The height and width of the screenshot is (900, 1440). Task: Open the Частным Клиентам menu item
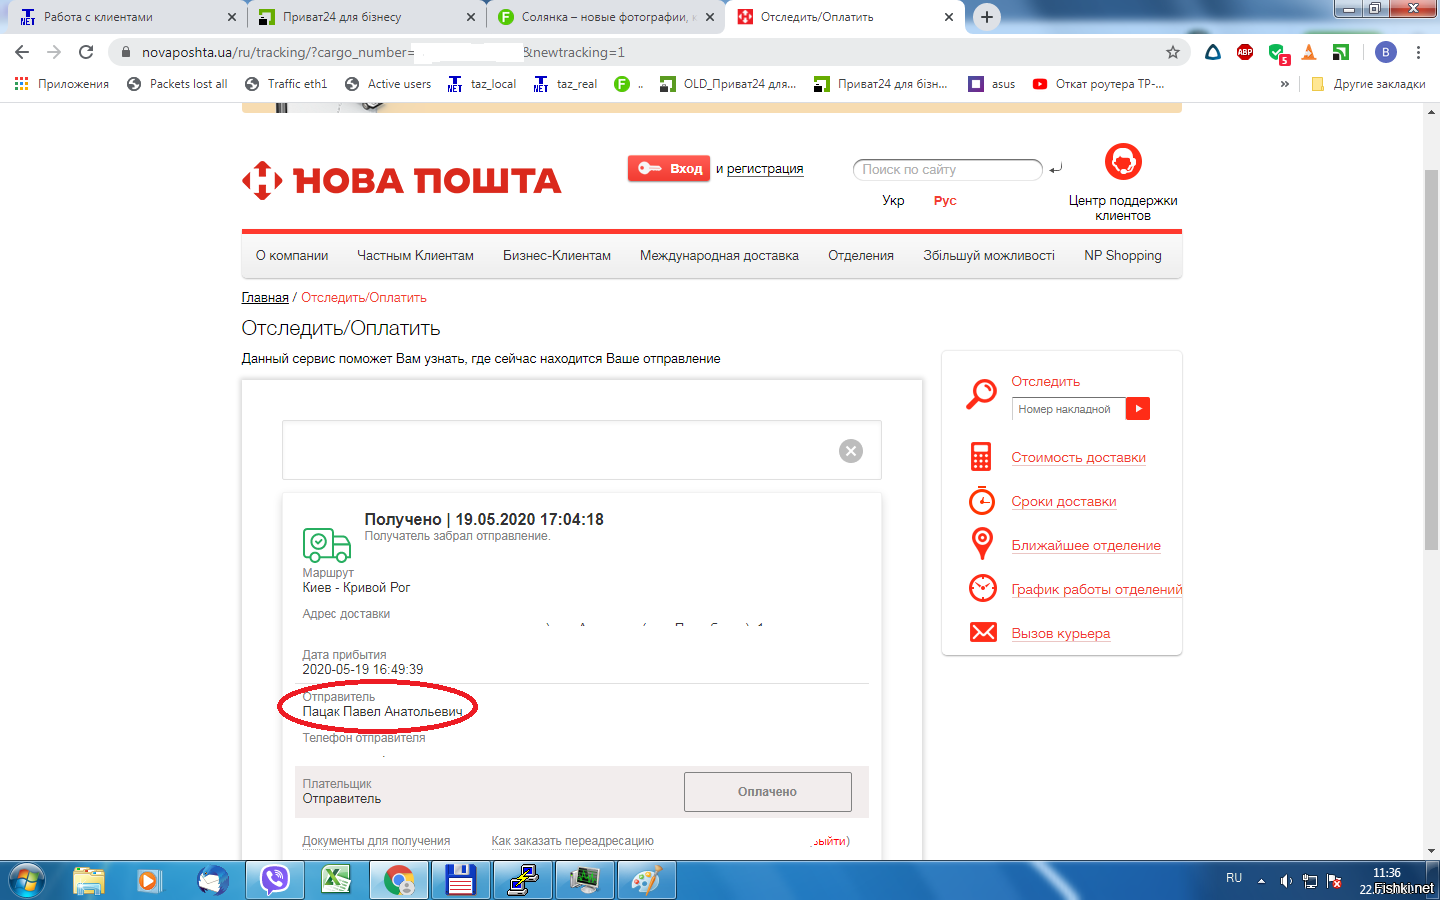(415, 255)
